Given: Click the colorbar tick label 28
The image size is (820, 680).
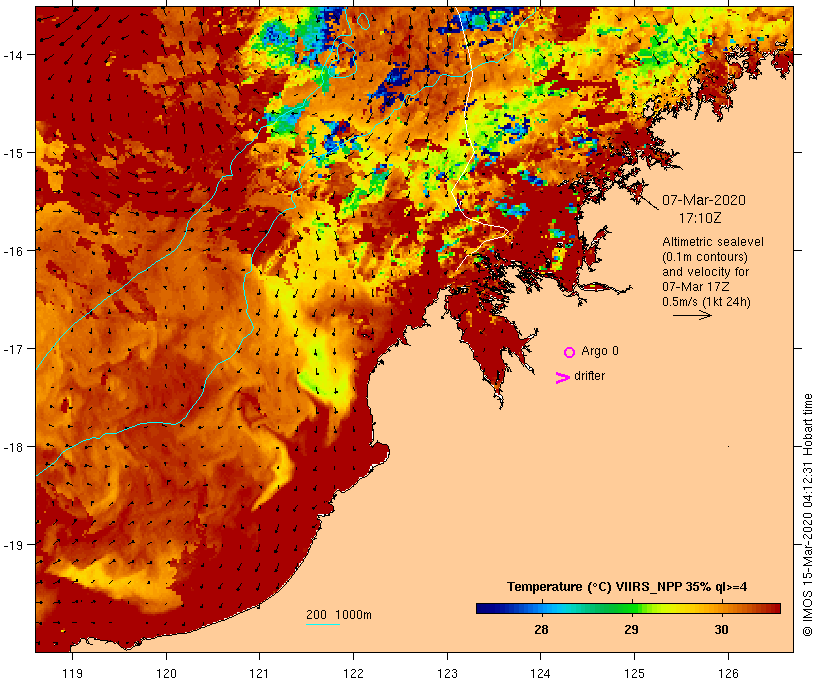Looking at the screenshot, I should pyautogui.click(x=541, y=630).
